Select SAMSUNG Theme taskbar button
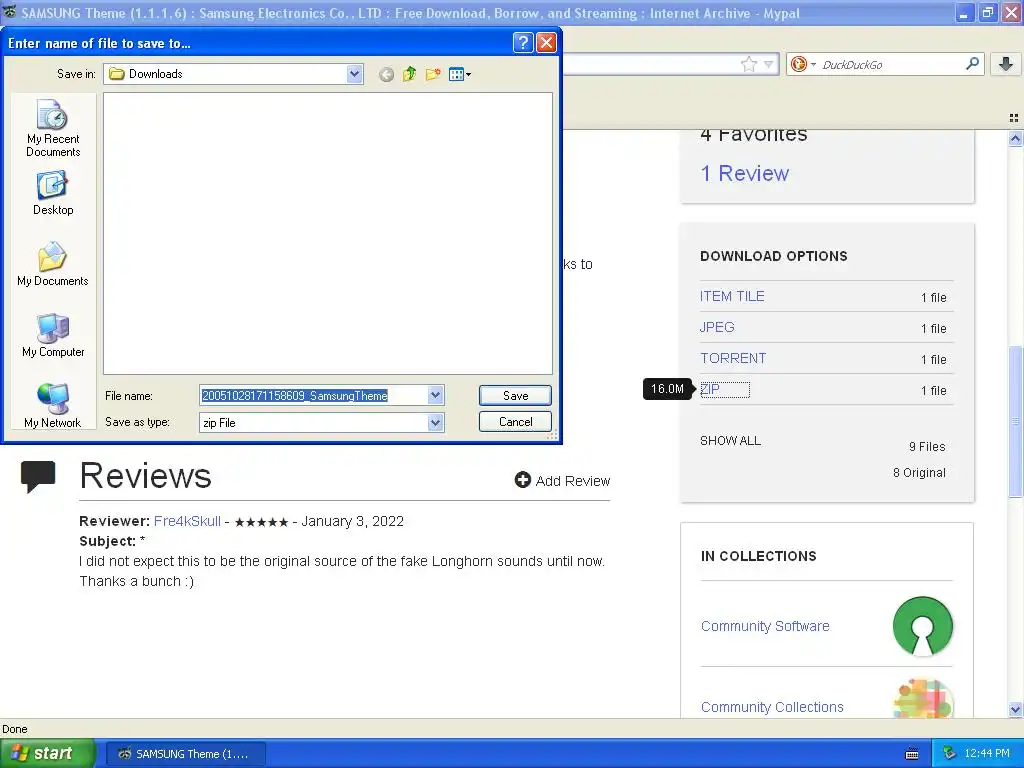The width and height of the screenshot is (1024, 768). (x=185, y=754)
